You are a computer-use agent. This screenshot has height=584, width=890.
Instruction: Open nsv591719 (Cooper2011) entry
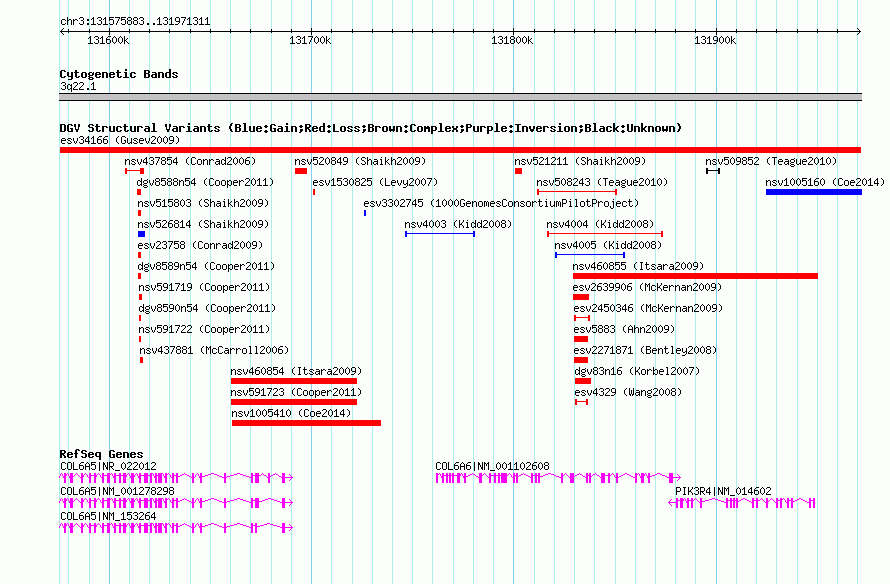tap(204, 287)
